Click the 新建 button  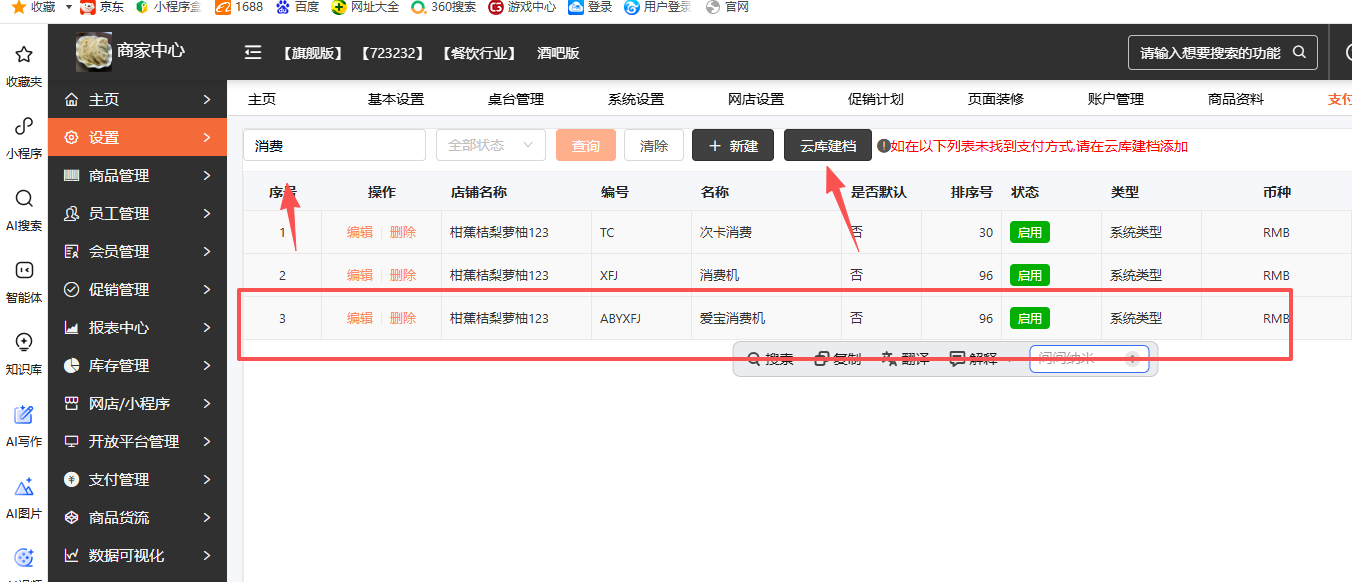click(x=733, y=146)
